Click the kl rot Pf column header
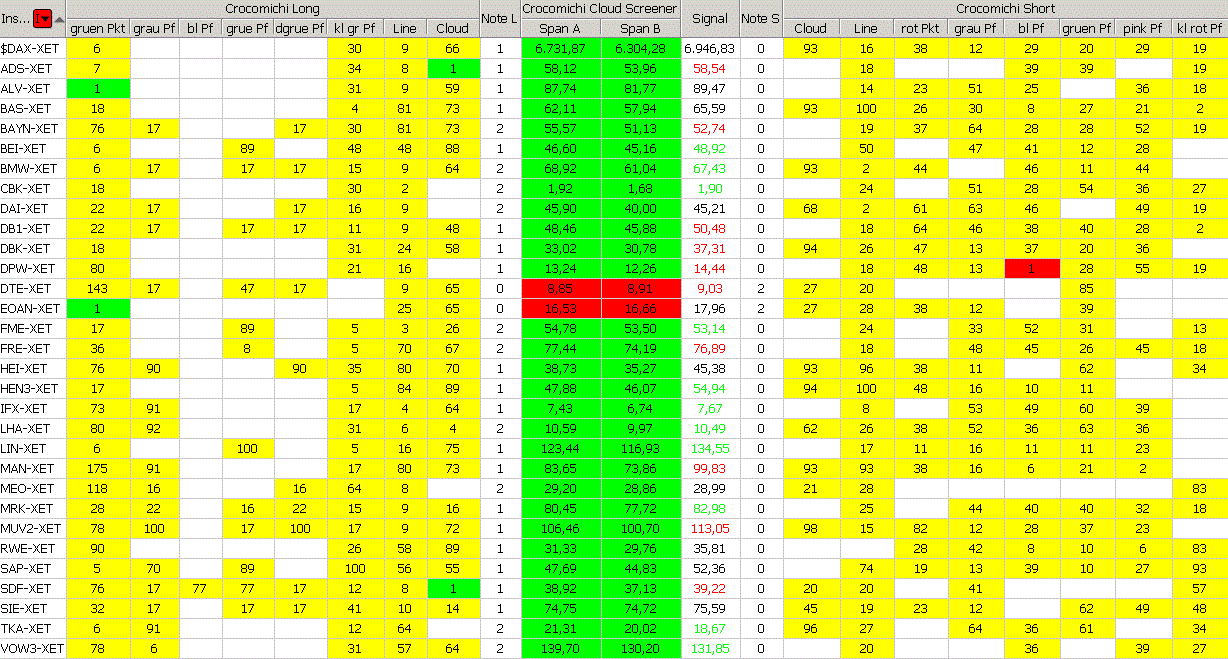This screenshot has height=659, width=1228. point(1199,29)
